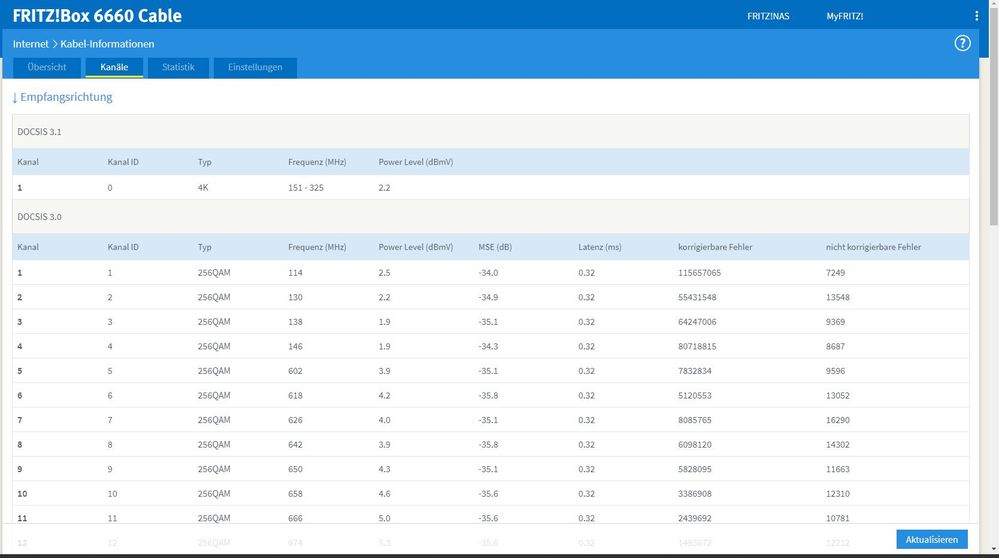The width and height of the screenshot is (999, 558).
Task: Click the MSE (dB) column header
Action: [x=496, y=247]
